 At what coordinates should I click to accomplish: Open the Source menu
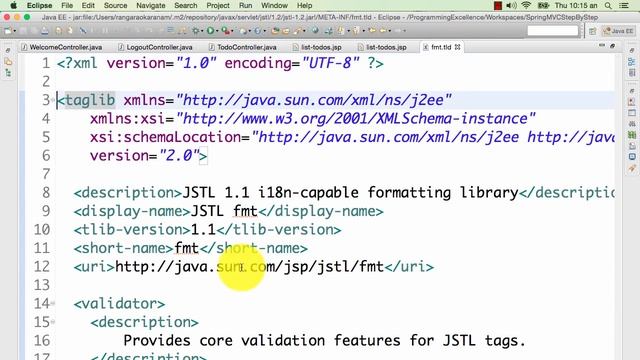point(116,6)
